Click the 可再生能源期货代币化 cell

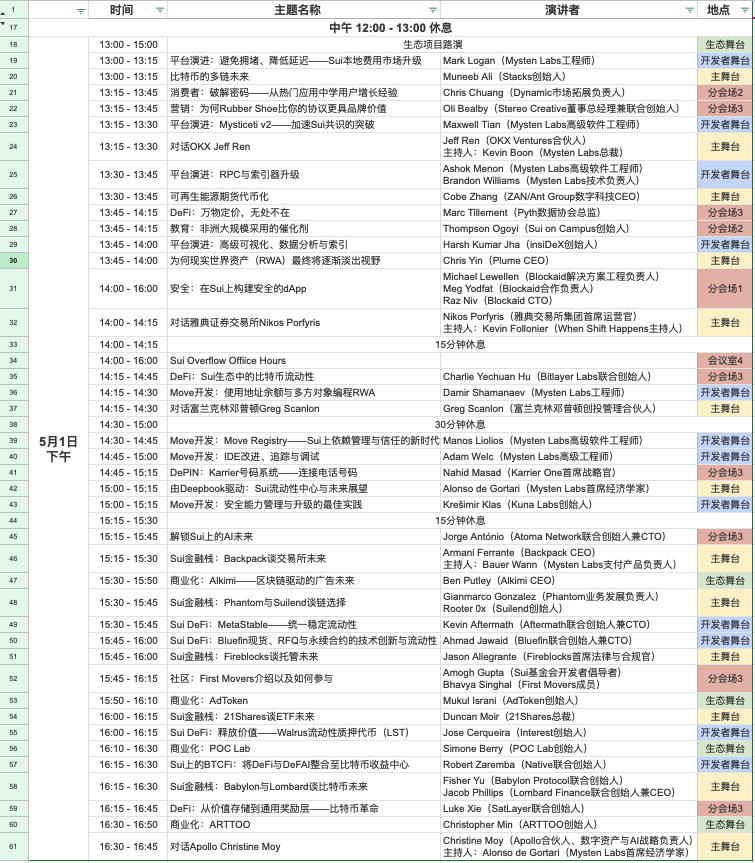click(x=304, y=196)
